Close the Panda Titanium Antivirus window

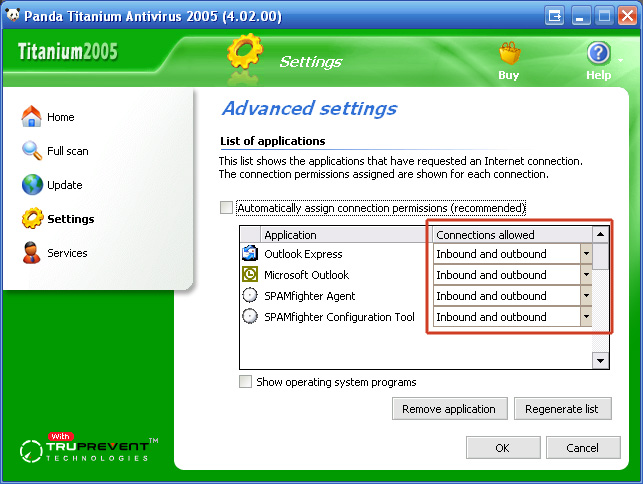pyautogui.click(x=627, y=16)
